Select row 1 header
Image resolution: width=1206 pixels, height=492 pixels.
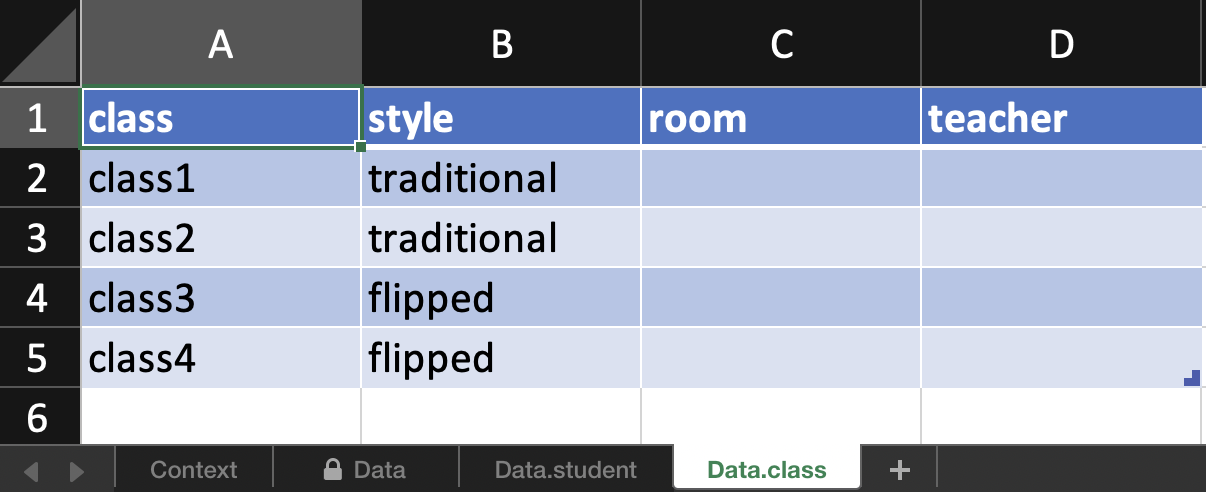click(x=38, y=118)
